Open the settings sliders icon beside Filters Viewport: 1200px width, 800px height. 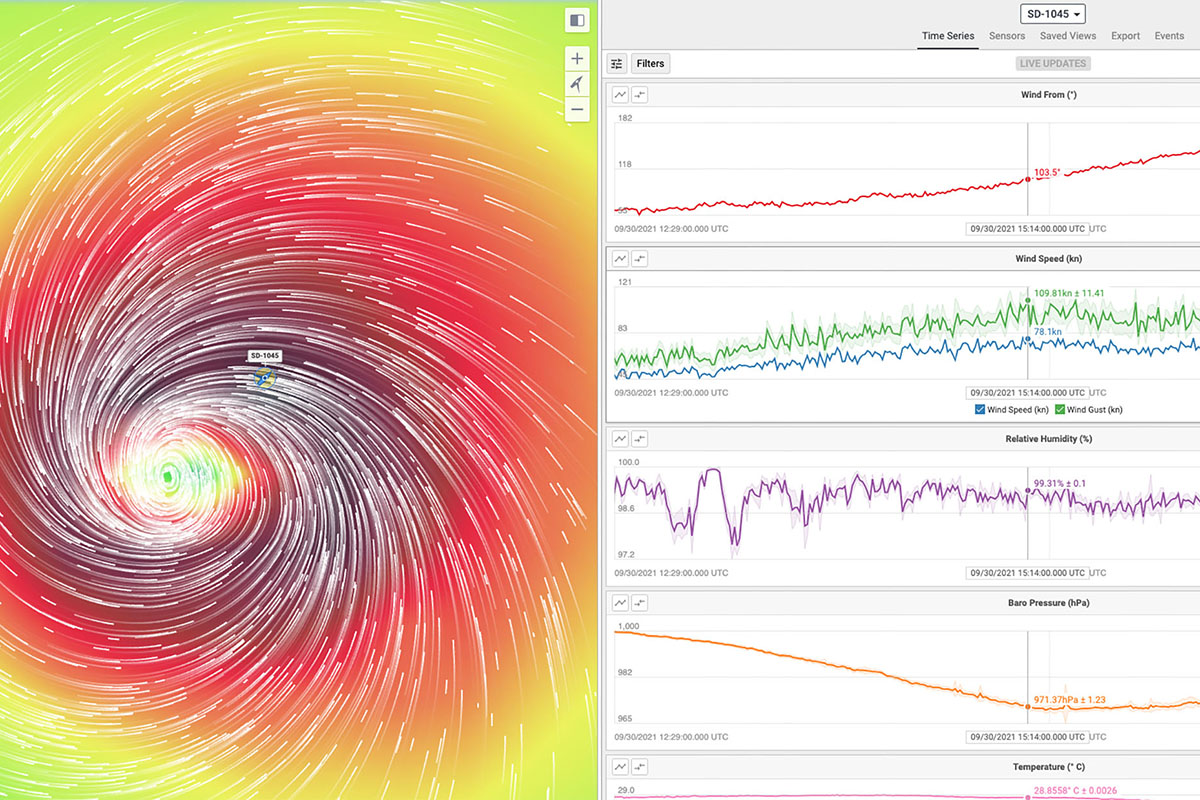tap(617, 63)
